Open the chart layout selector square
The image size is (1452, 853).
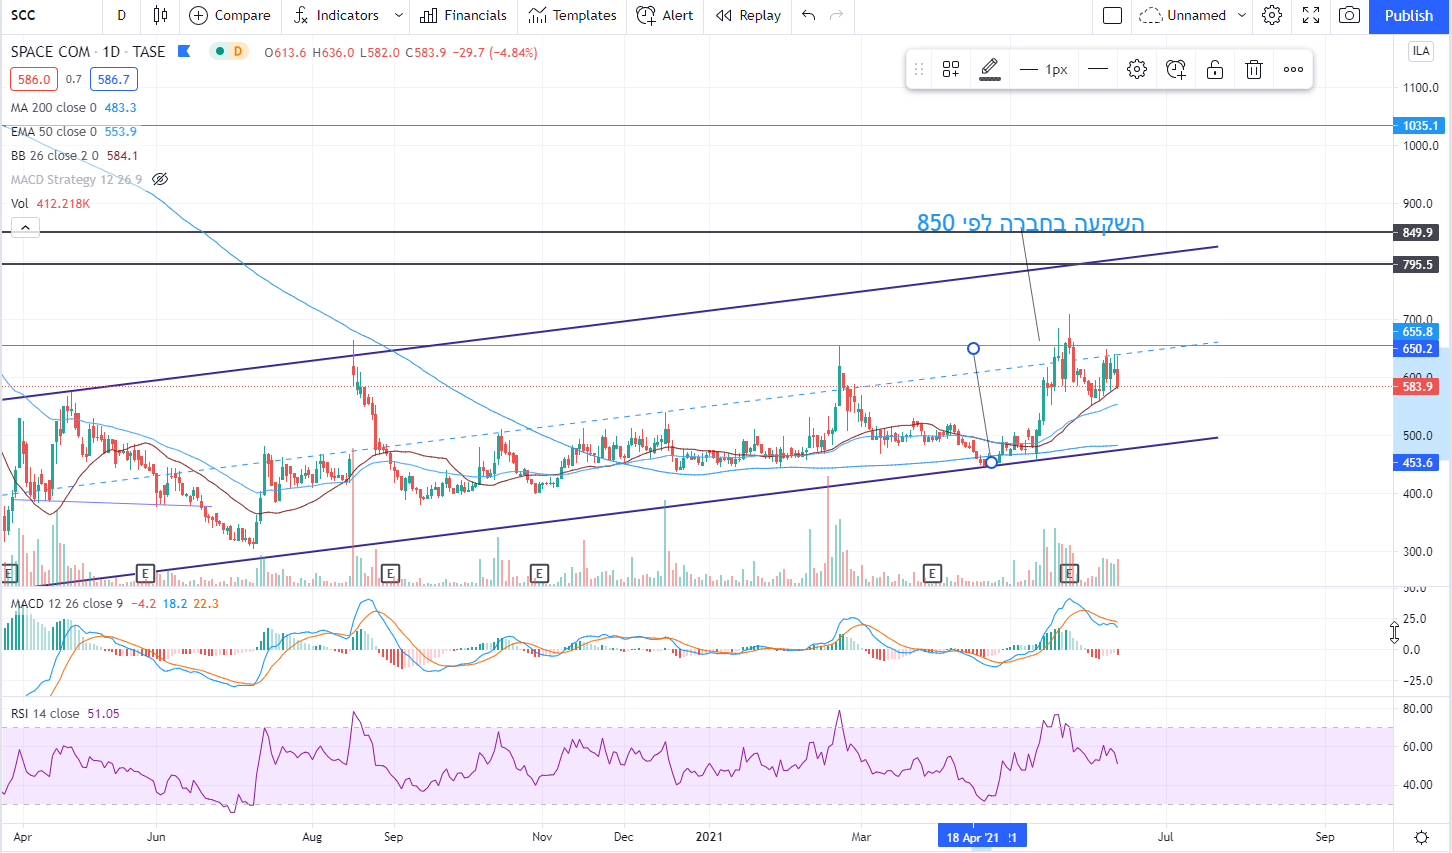(x=1112, y=15)
